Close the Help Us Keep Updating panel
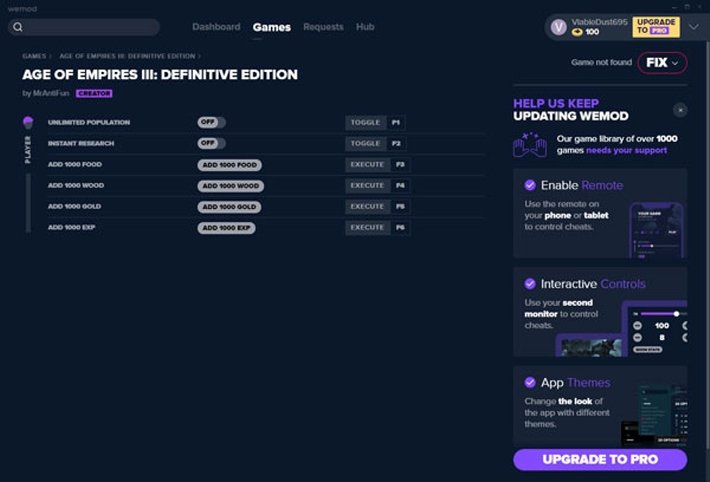The image size is (710, 482). pyautogui.click(x=680, y=110)
